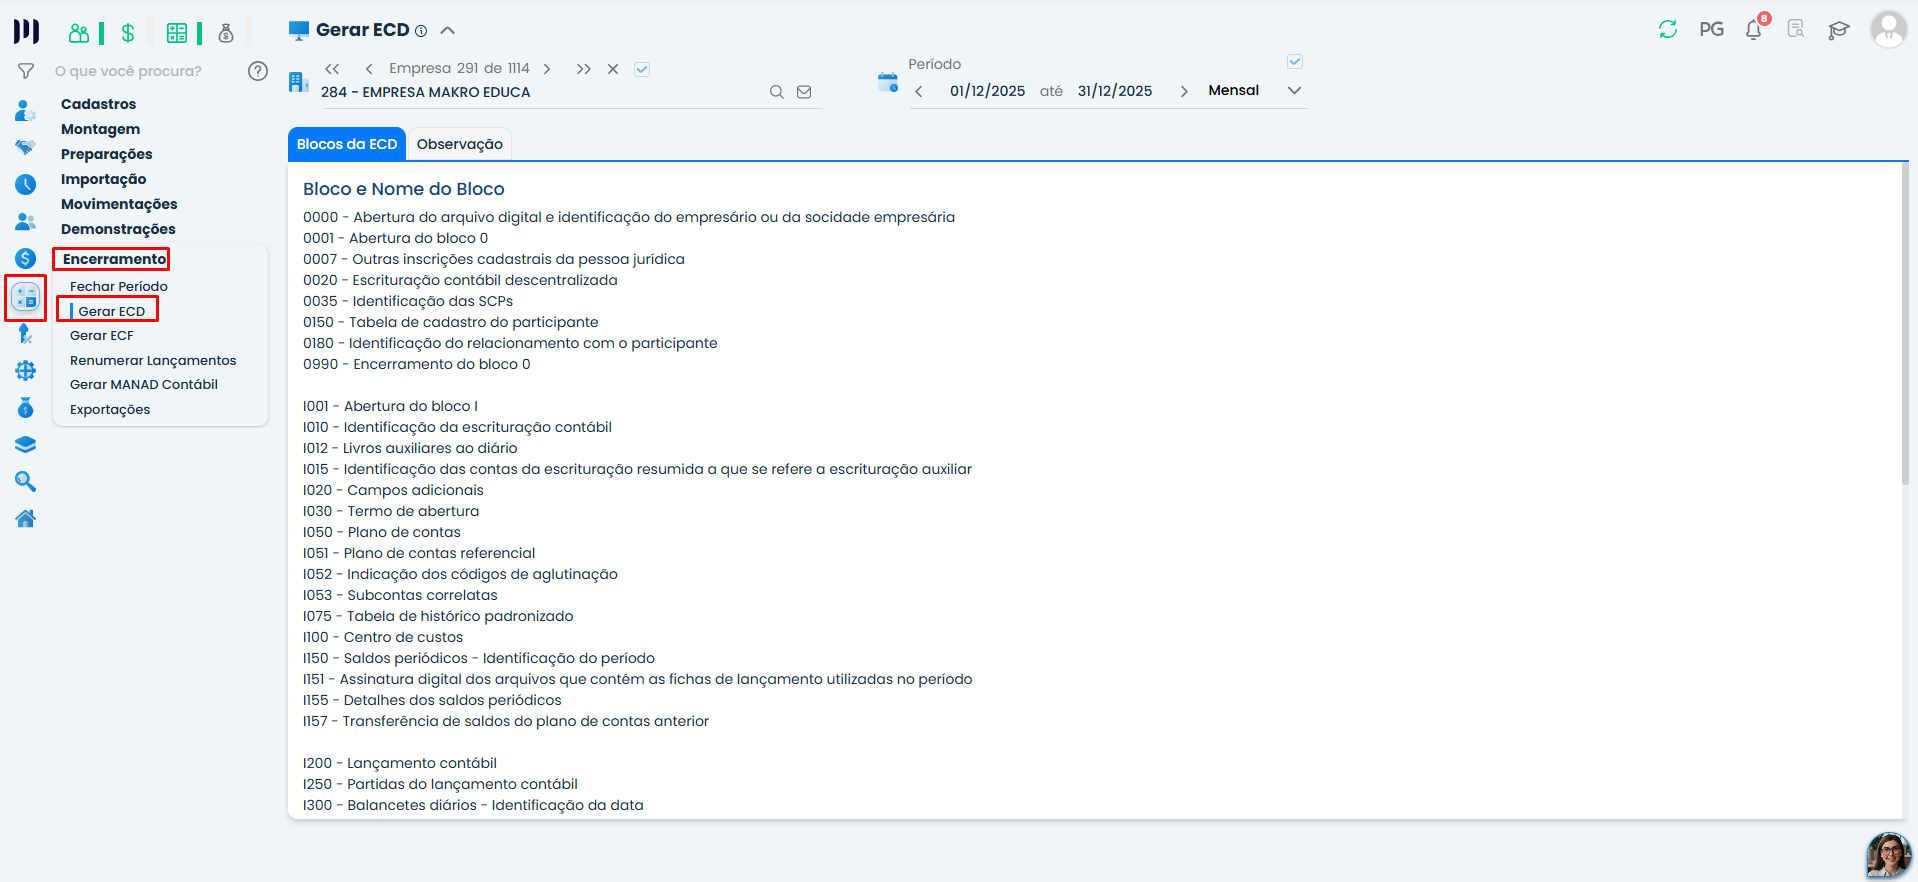The image size is (1918, 882).
Task: Open the user profile avatar
Action: pyautogui.click(x=1888, y=29)
